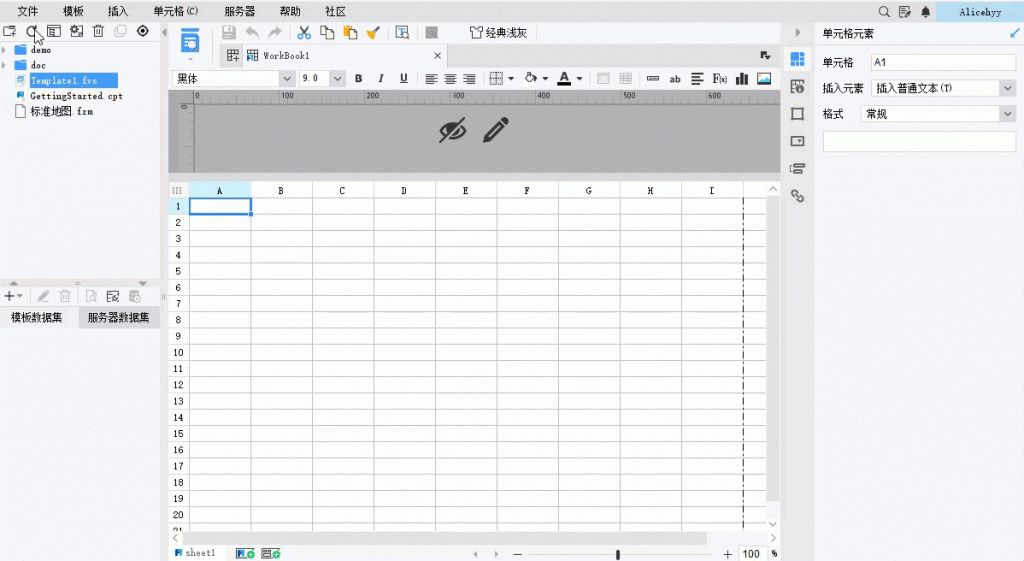Insert plain text with 'ab' icon
Viewport: 1024px width, 561px height.
tap(675, 79)
